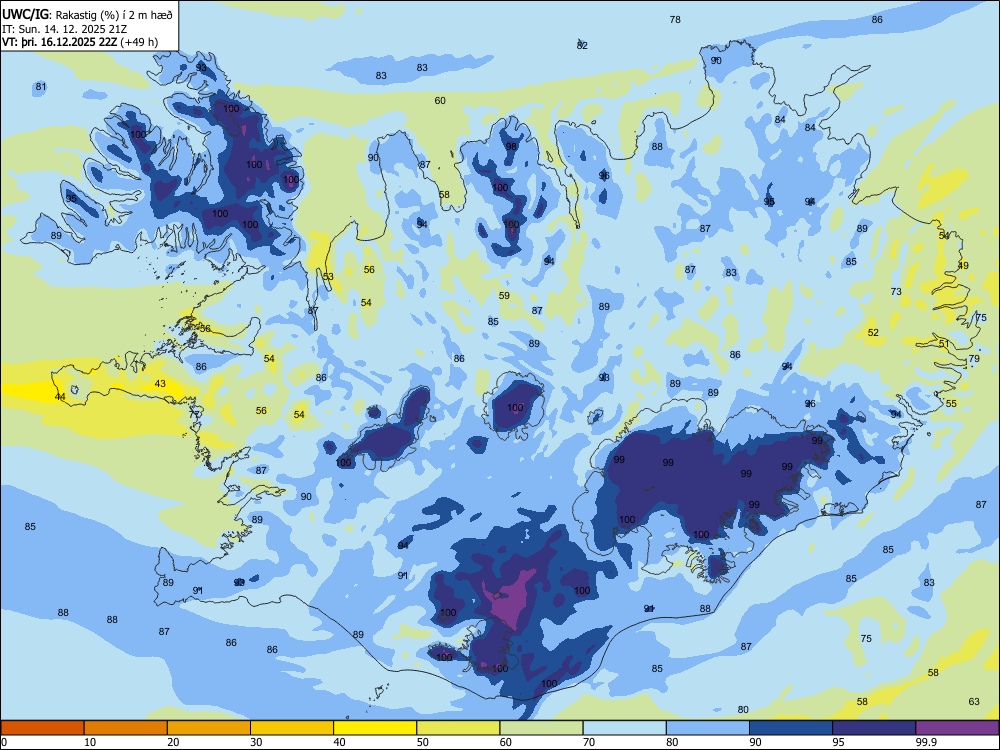Click the golden 30–40 legend swatch

[292, 728]
